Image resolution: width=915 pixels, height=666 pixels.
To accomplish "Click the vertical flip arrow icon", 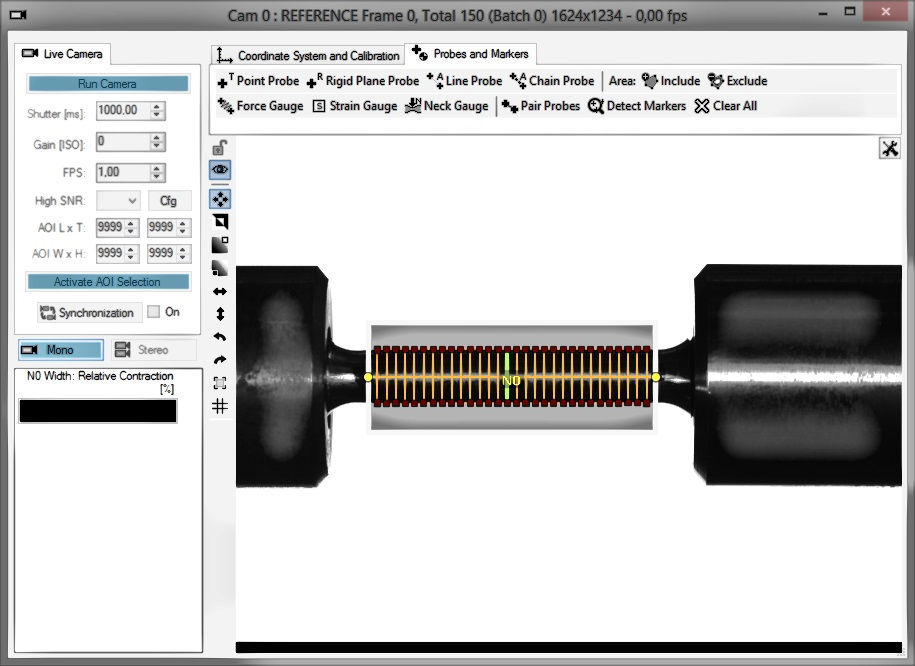I will (220, 314).
